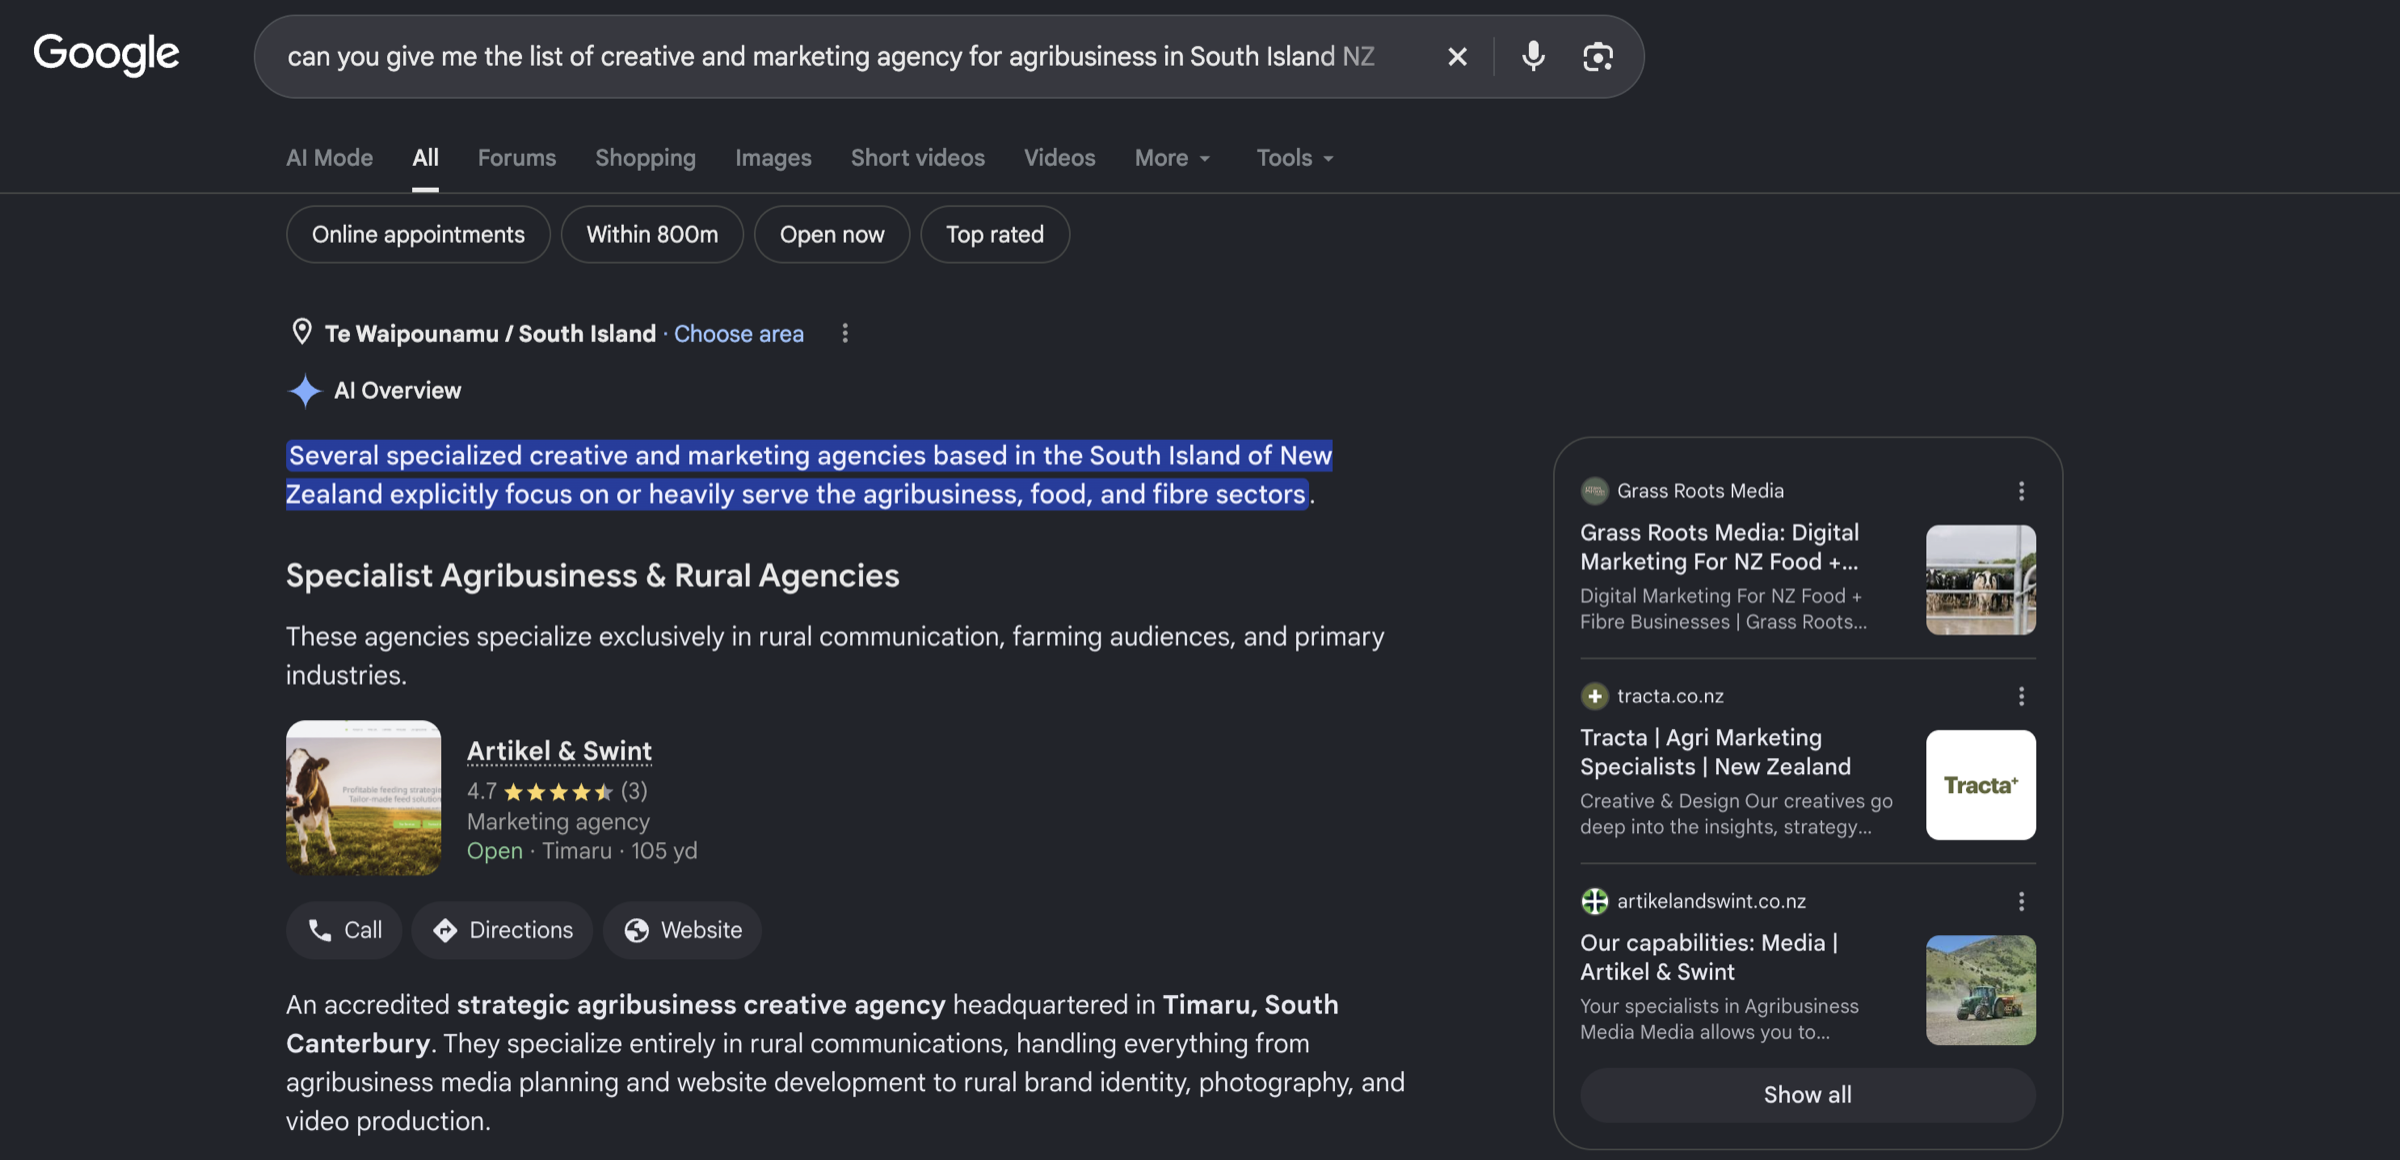Open the Shopping tab

(x=645, y=158)
